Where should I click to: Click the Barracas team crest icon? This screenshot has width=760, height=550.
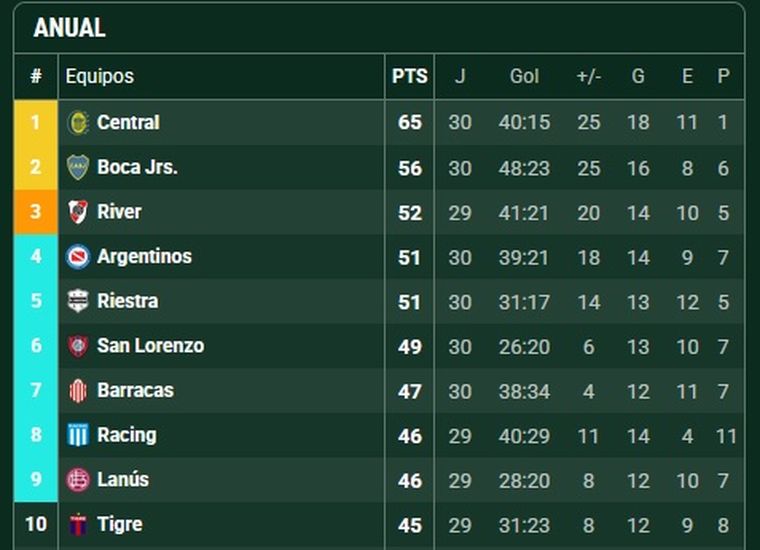[x=78, y=391]
